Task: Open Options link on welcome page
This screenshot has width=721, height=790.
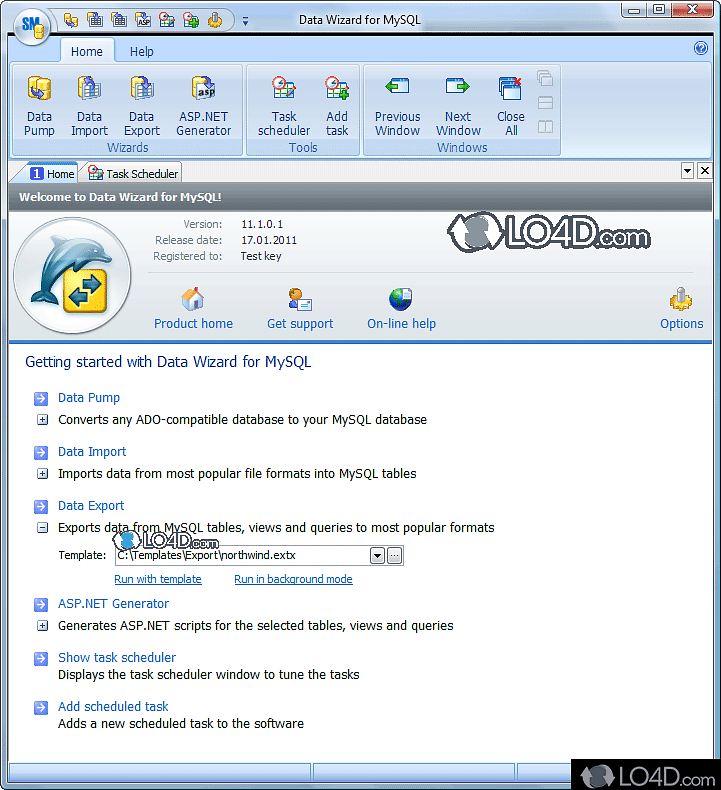Action: [682, 323]
